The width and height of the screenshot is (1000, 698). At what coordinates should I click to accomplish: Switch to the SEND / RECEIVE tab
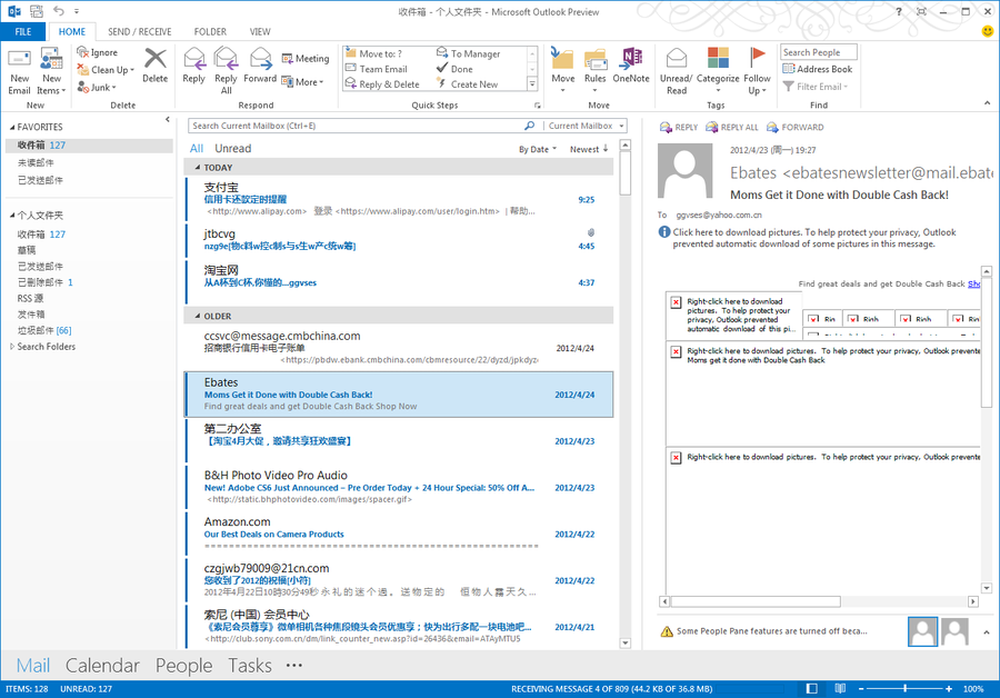[139, 31]
